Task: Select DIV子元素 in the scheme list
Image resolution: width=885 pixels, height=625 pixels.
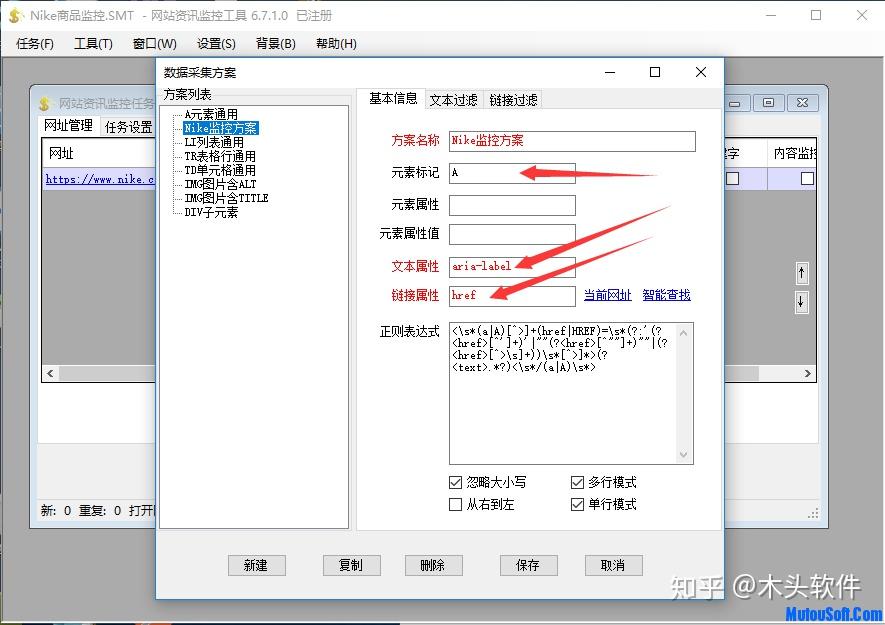Action: pos(211,212)
